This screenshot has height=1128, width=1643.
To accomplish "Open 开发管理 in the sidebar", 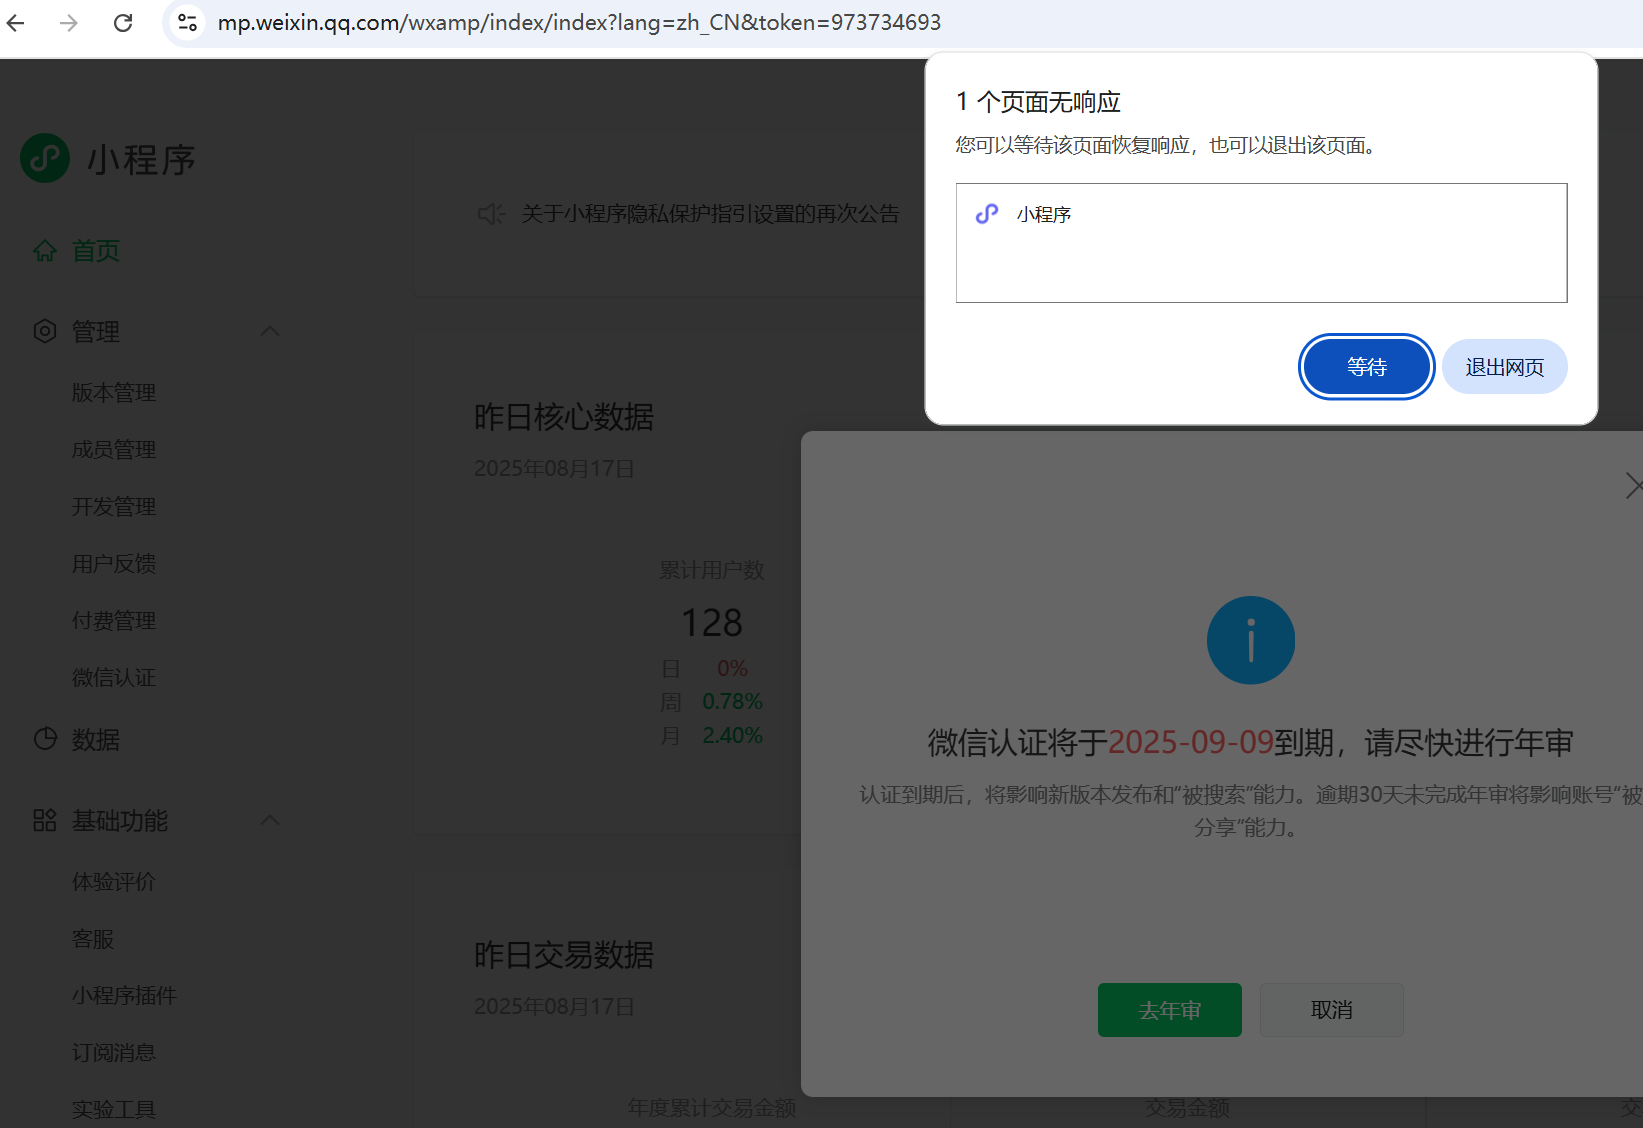I will (114, 507).
